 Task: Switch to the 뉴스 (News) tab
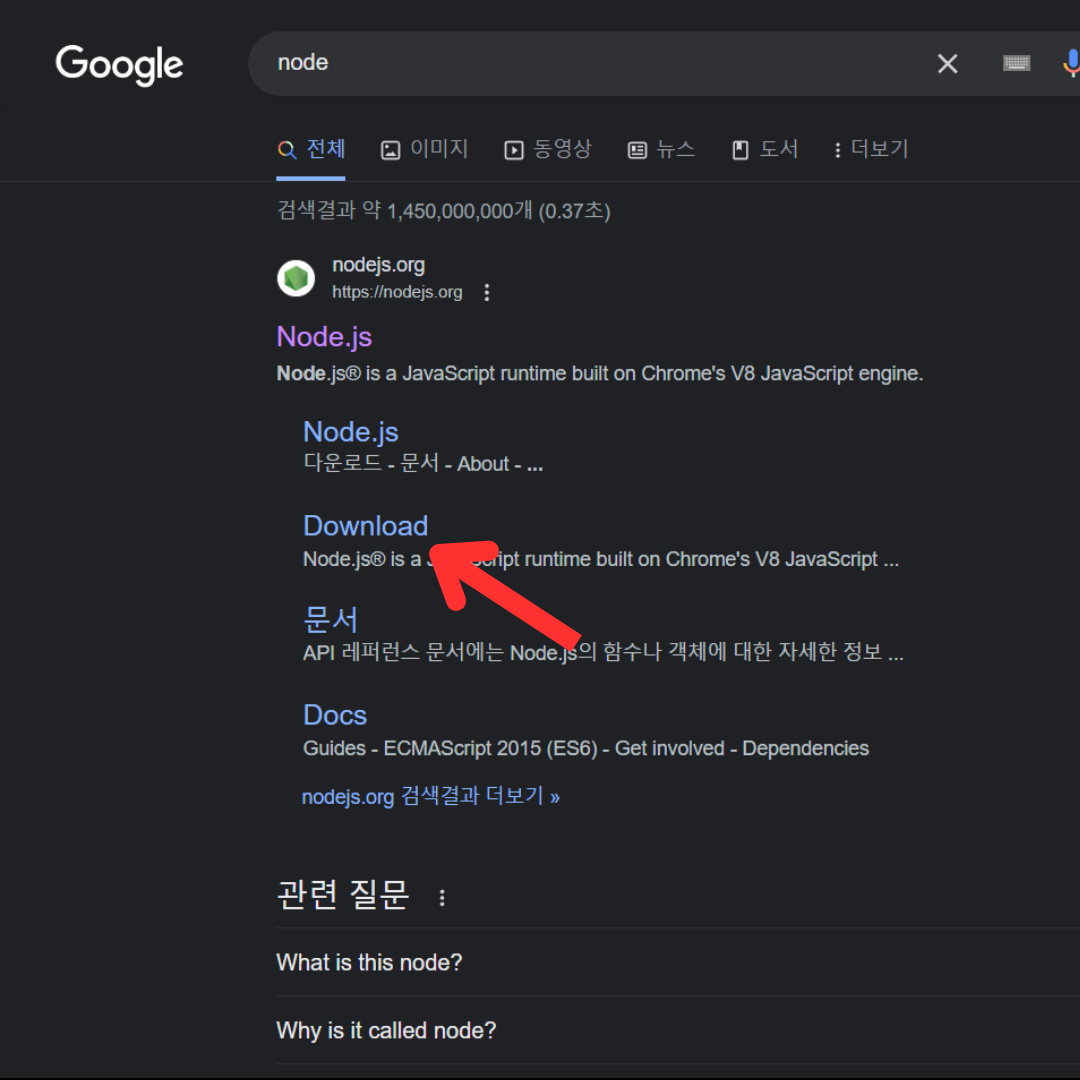click(661, 149)
